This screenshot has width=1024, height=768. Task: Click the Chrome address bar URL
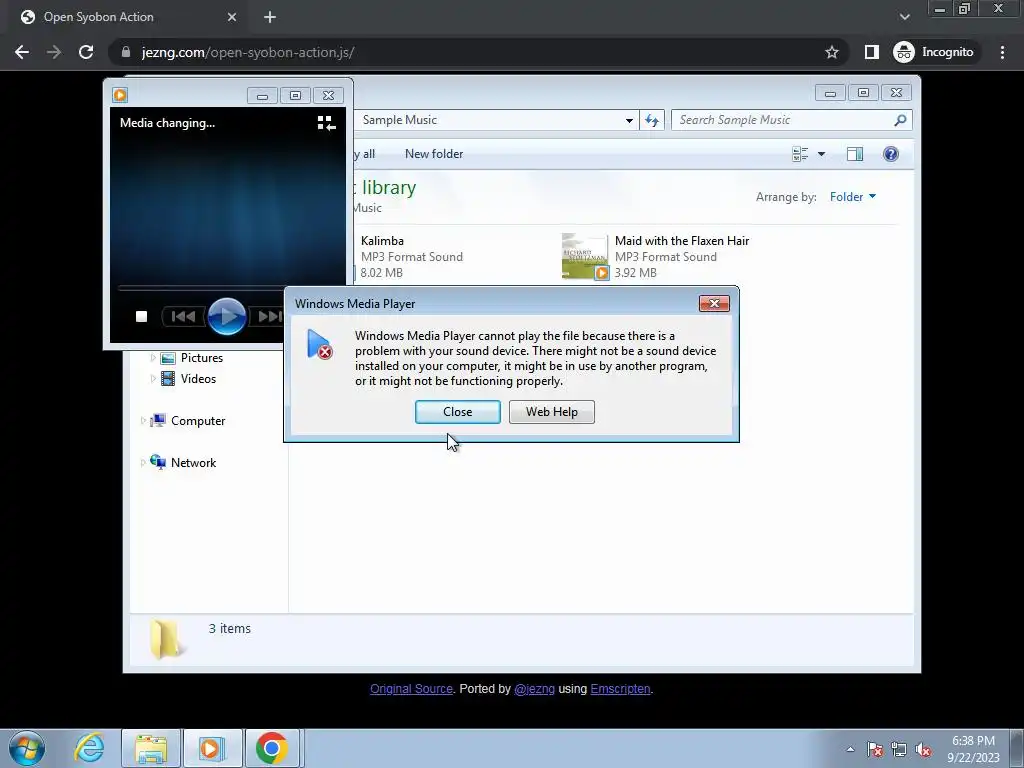[x=248, y=52]
